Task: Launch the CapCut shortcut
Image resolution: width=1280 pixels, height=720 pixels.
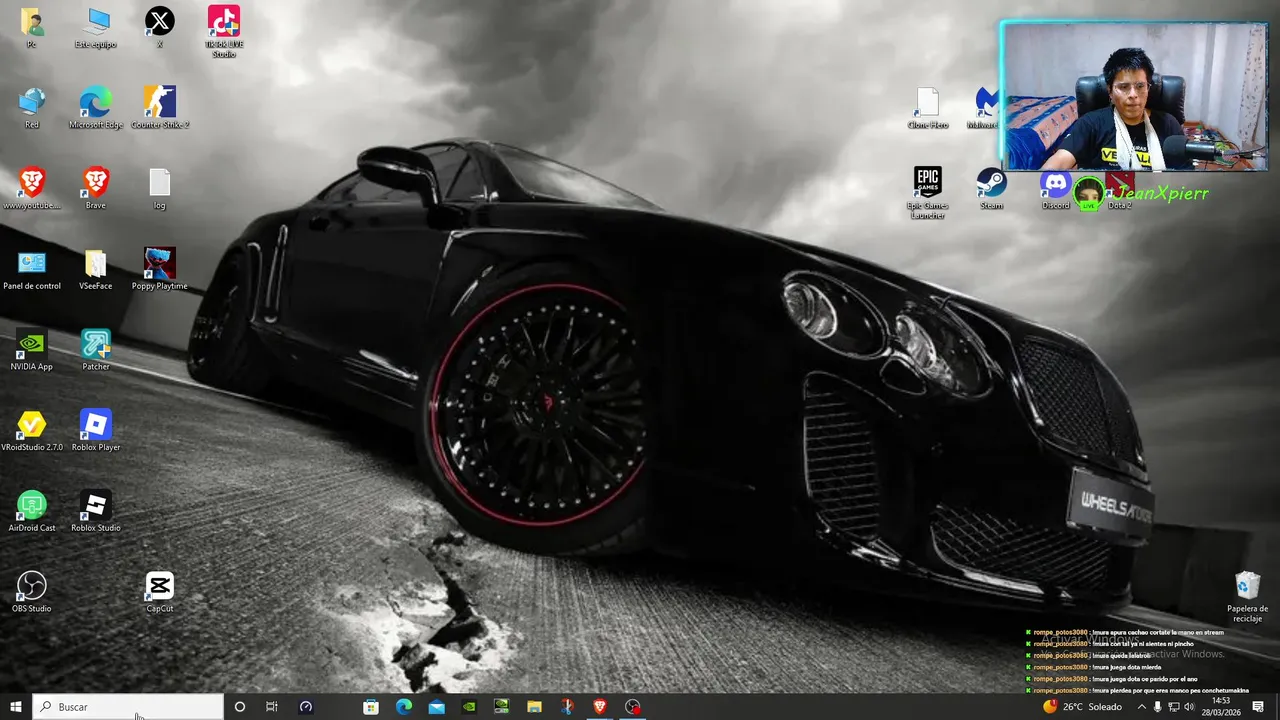Action: pyautogui.click(x=160, y=592)
